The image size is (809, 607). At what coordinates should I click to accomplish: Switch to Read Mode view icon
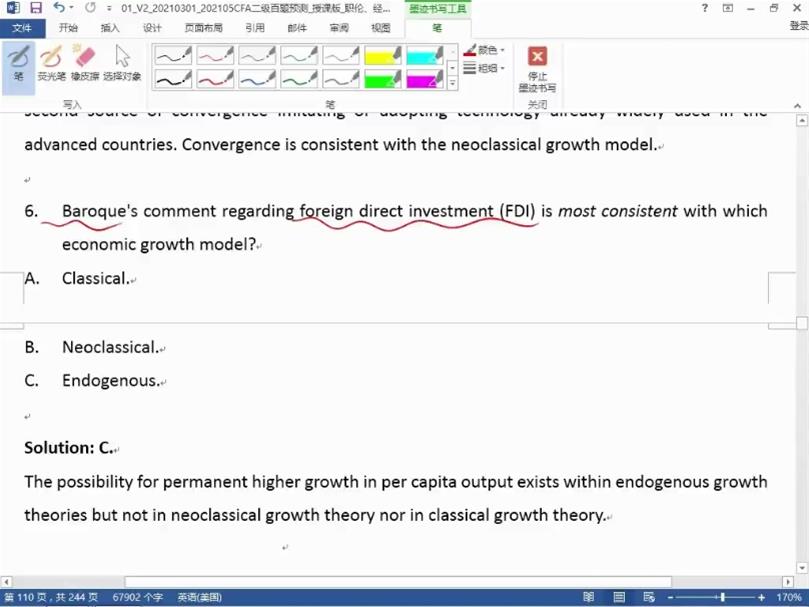tap(588, 598)
